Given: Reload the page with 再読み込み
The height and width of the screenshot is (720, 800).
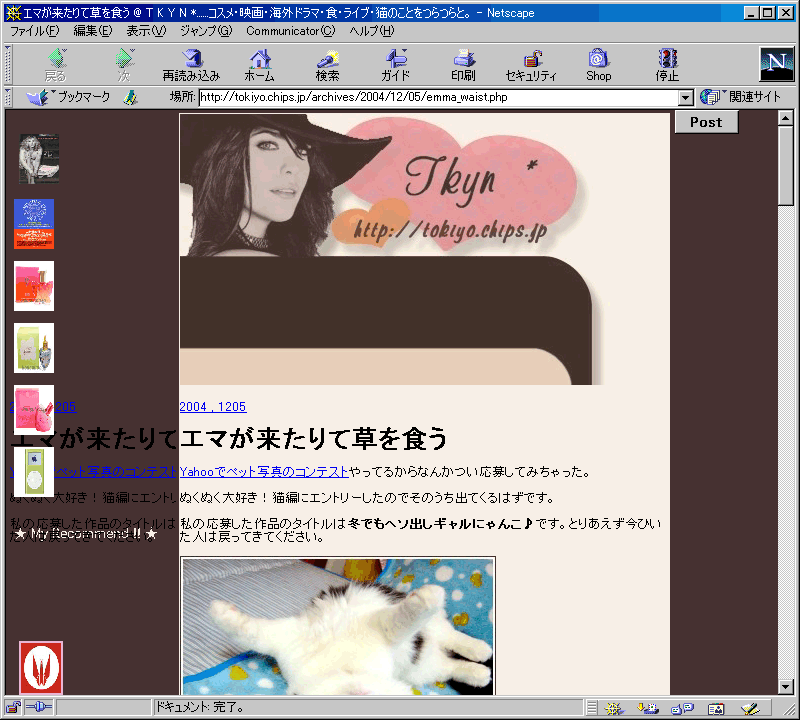Looking at the screenshot, I should pyautogui.click(x=191, y=65).
